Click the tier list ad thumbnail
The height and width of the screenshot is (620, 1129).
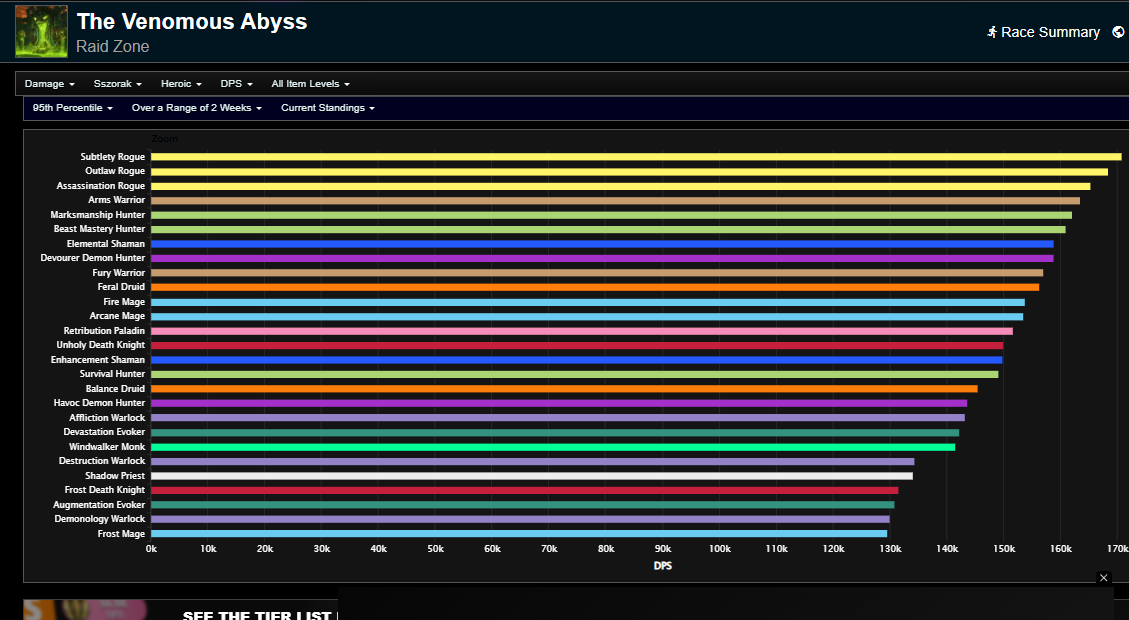[x=85, y=610]
